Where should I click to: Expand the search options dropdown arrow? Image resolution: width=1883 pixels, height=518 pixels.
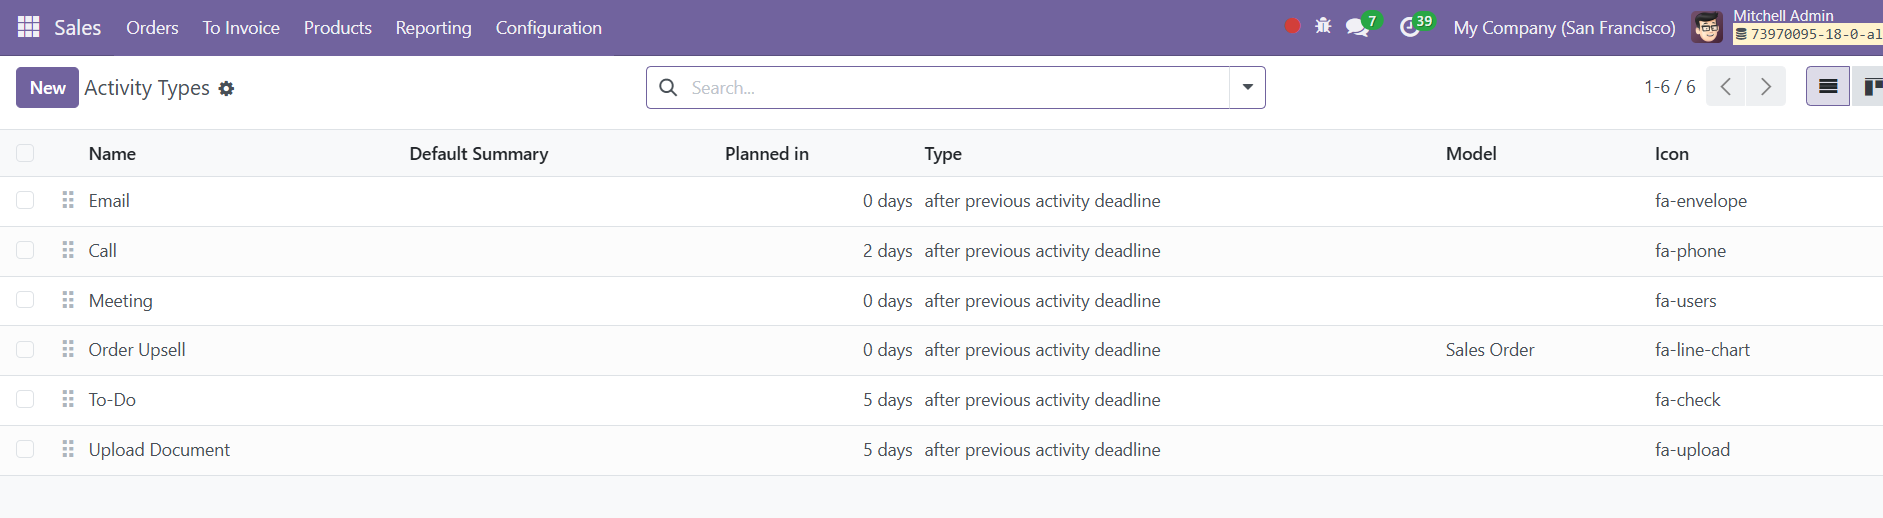[1247, 87]
